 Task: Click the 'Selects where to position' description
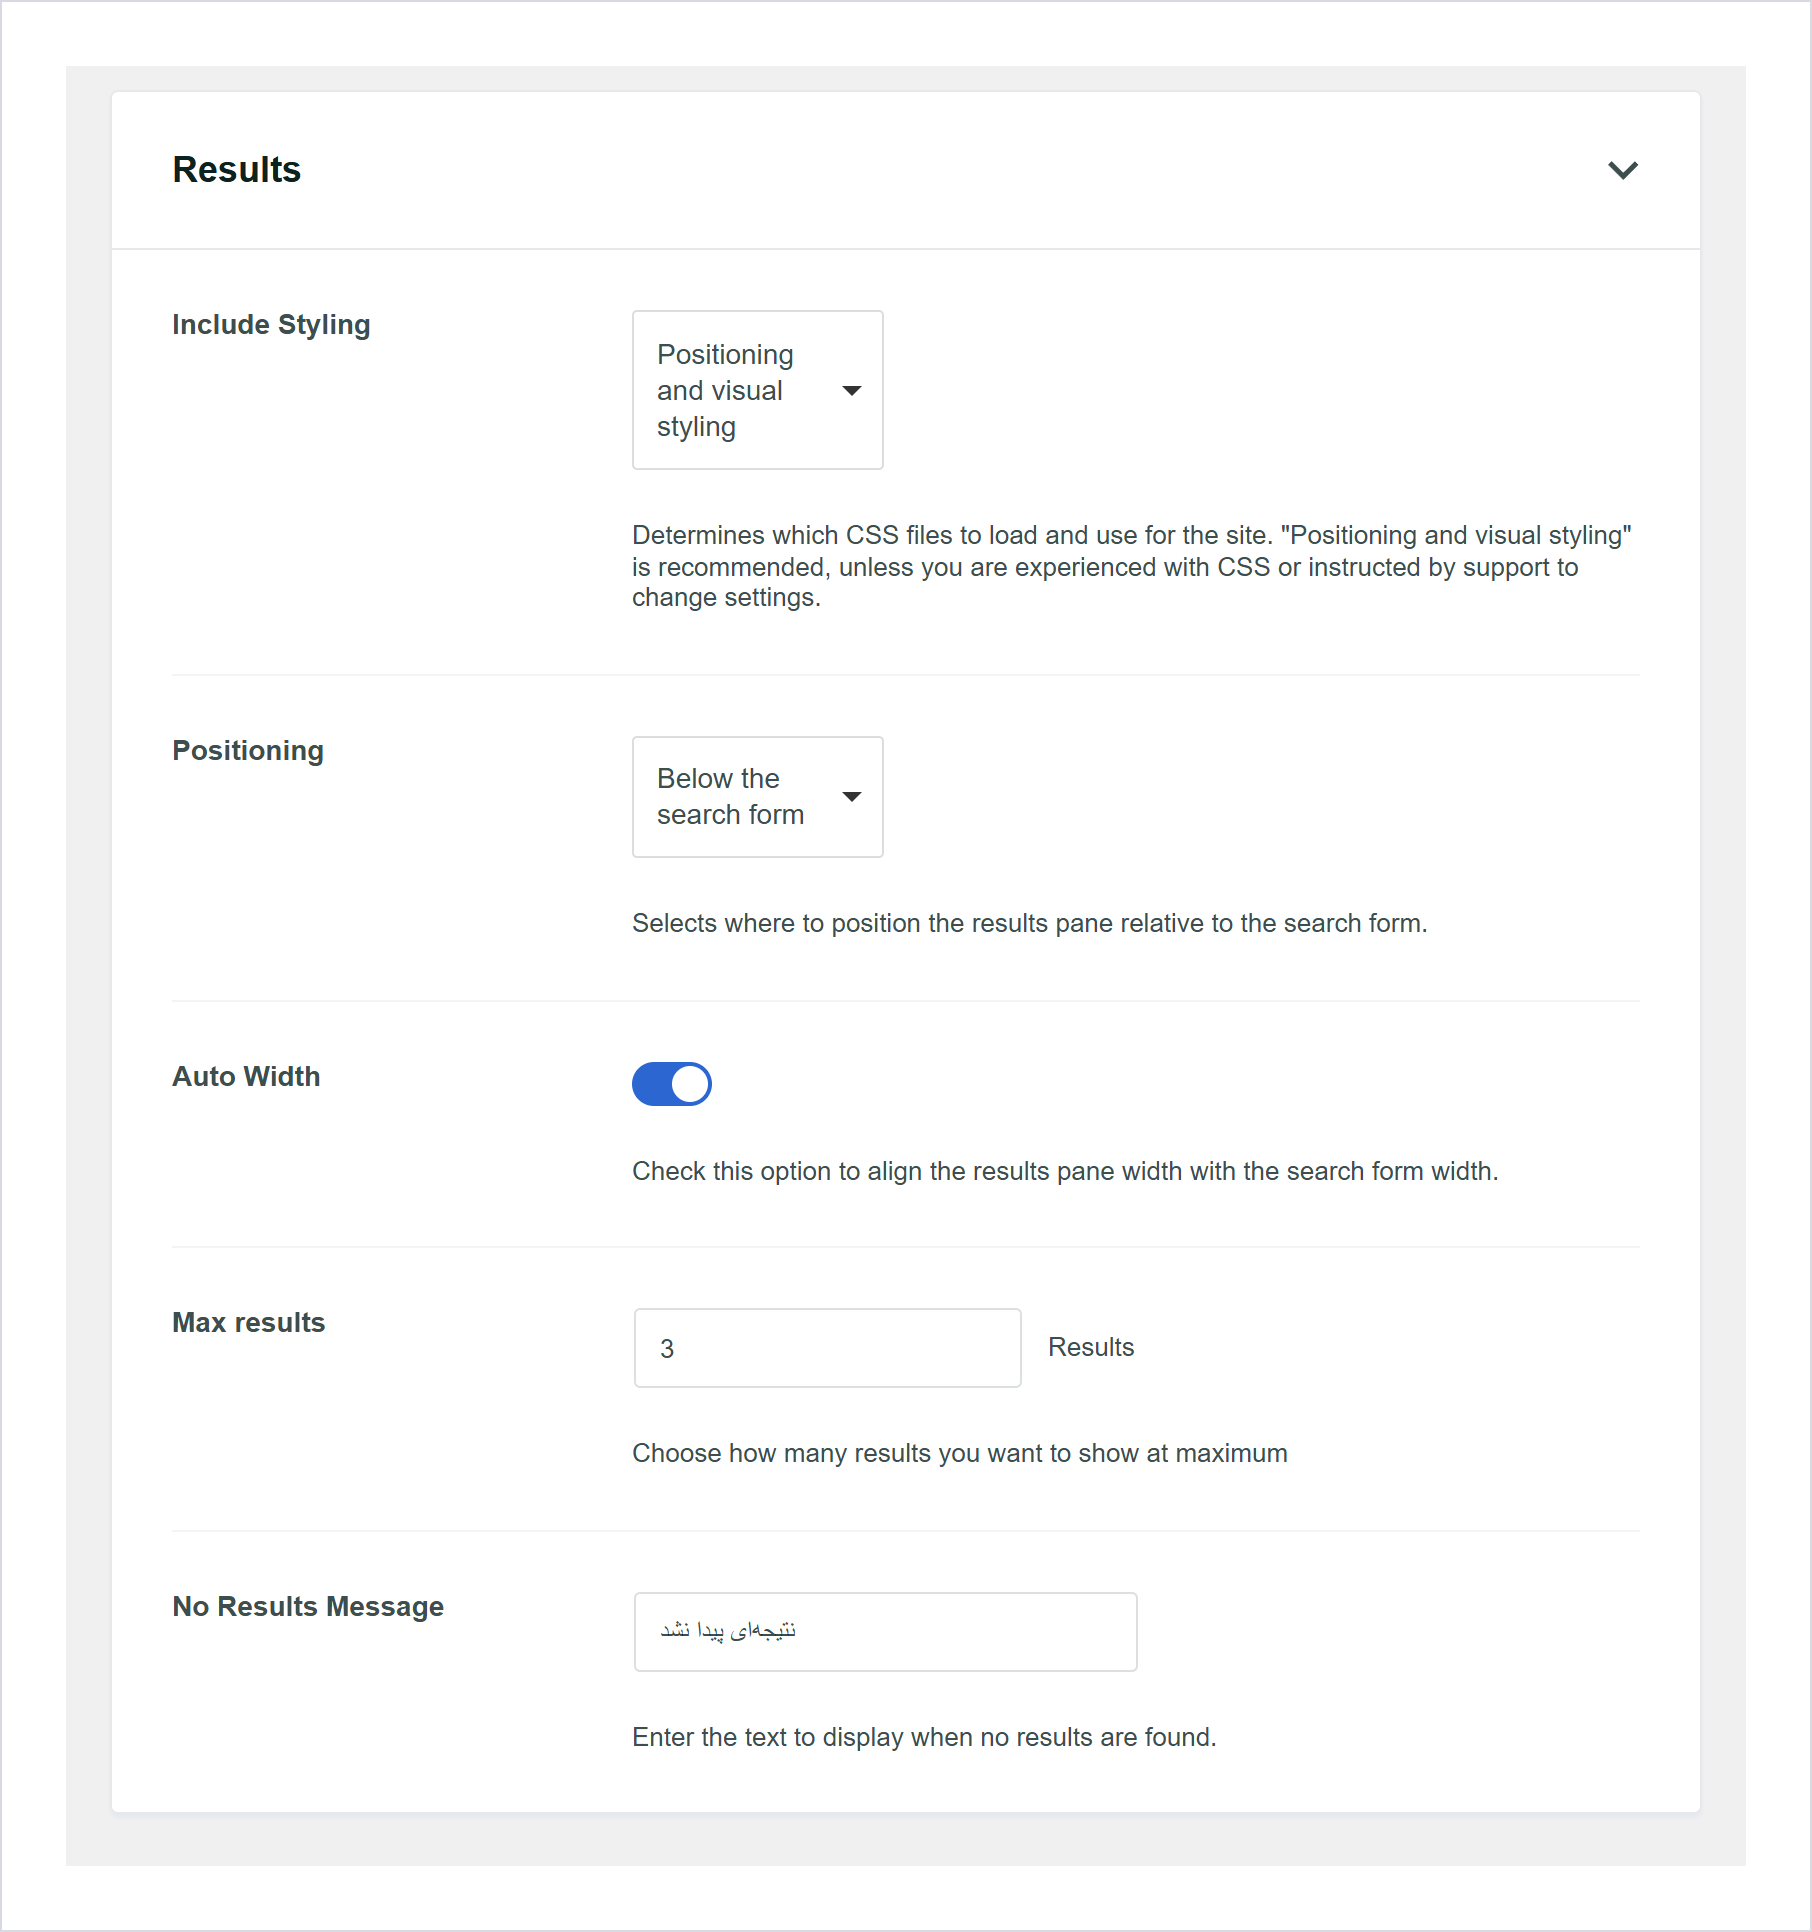(x=1030, y=923)
